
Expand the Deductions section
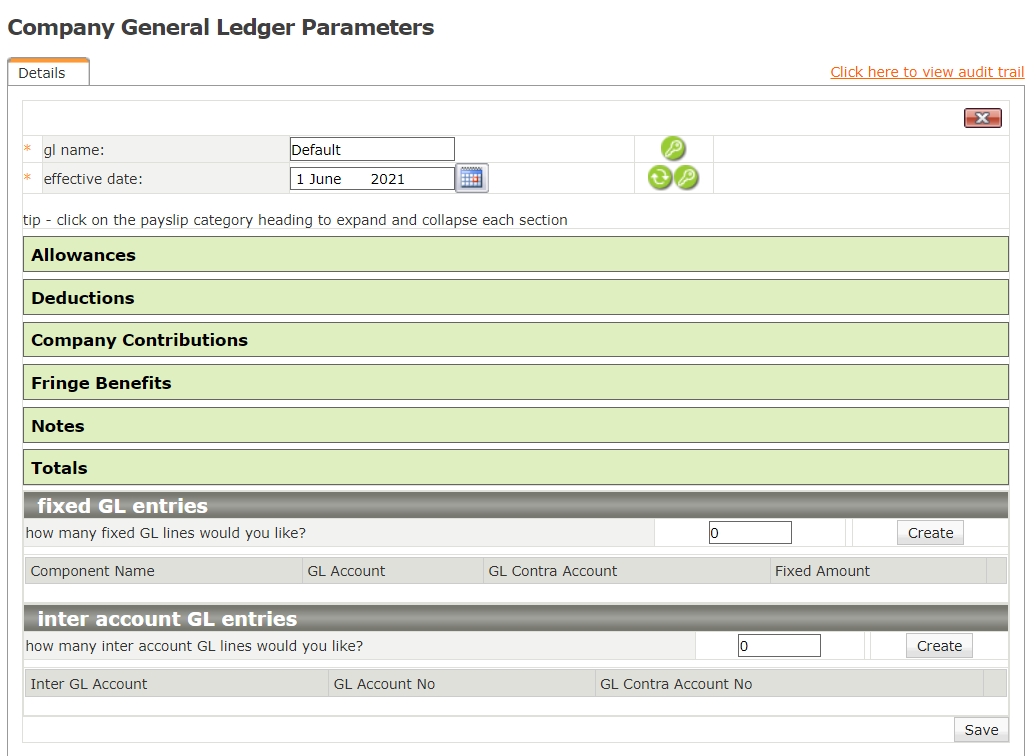click(x=83, y=298)
